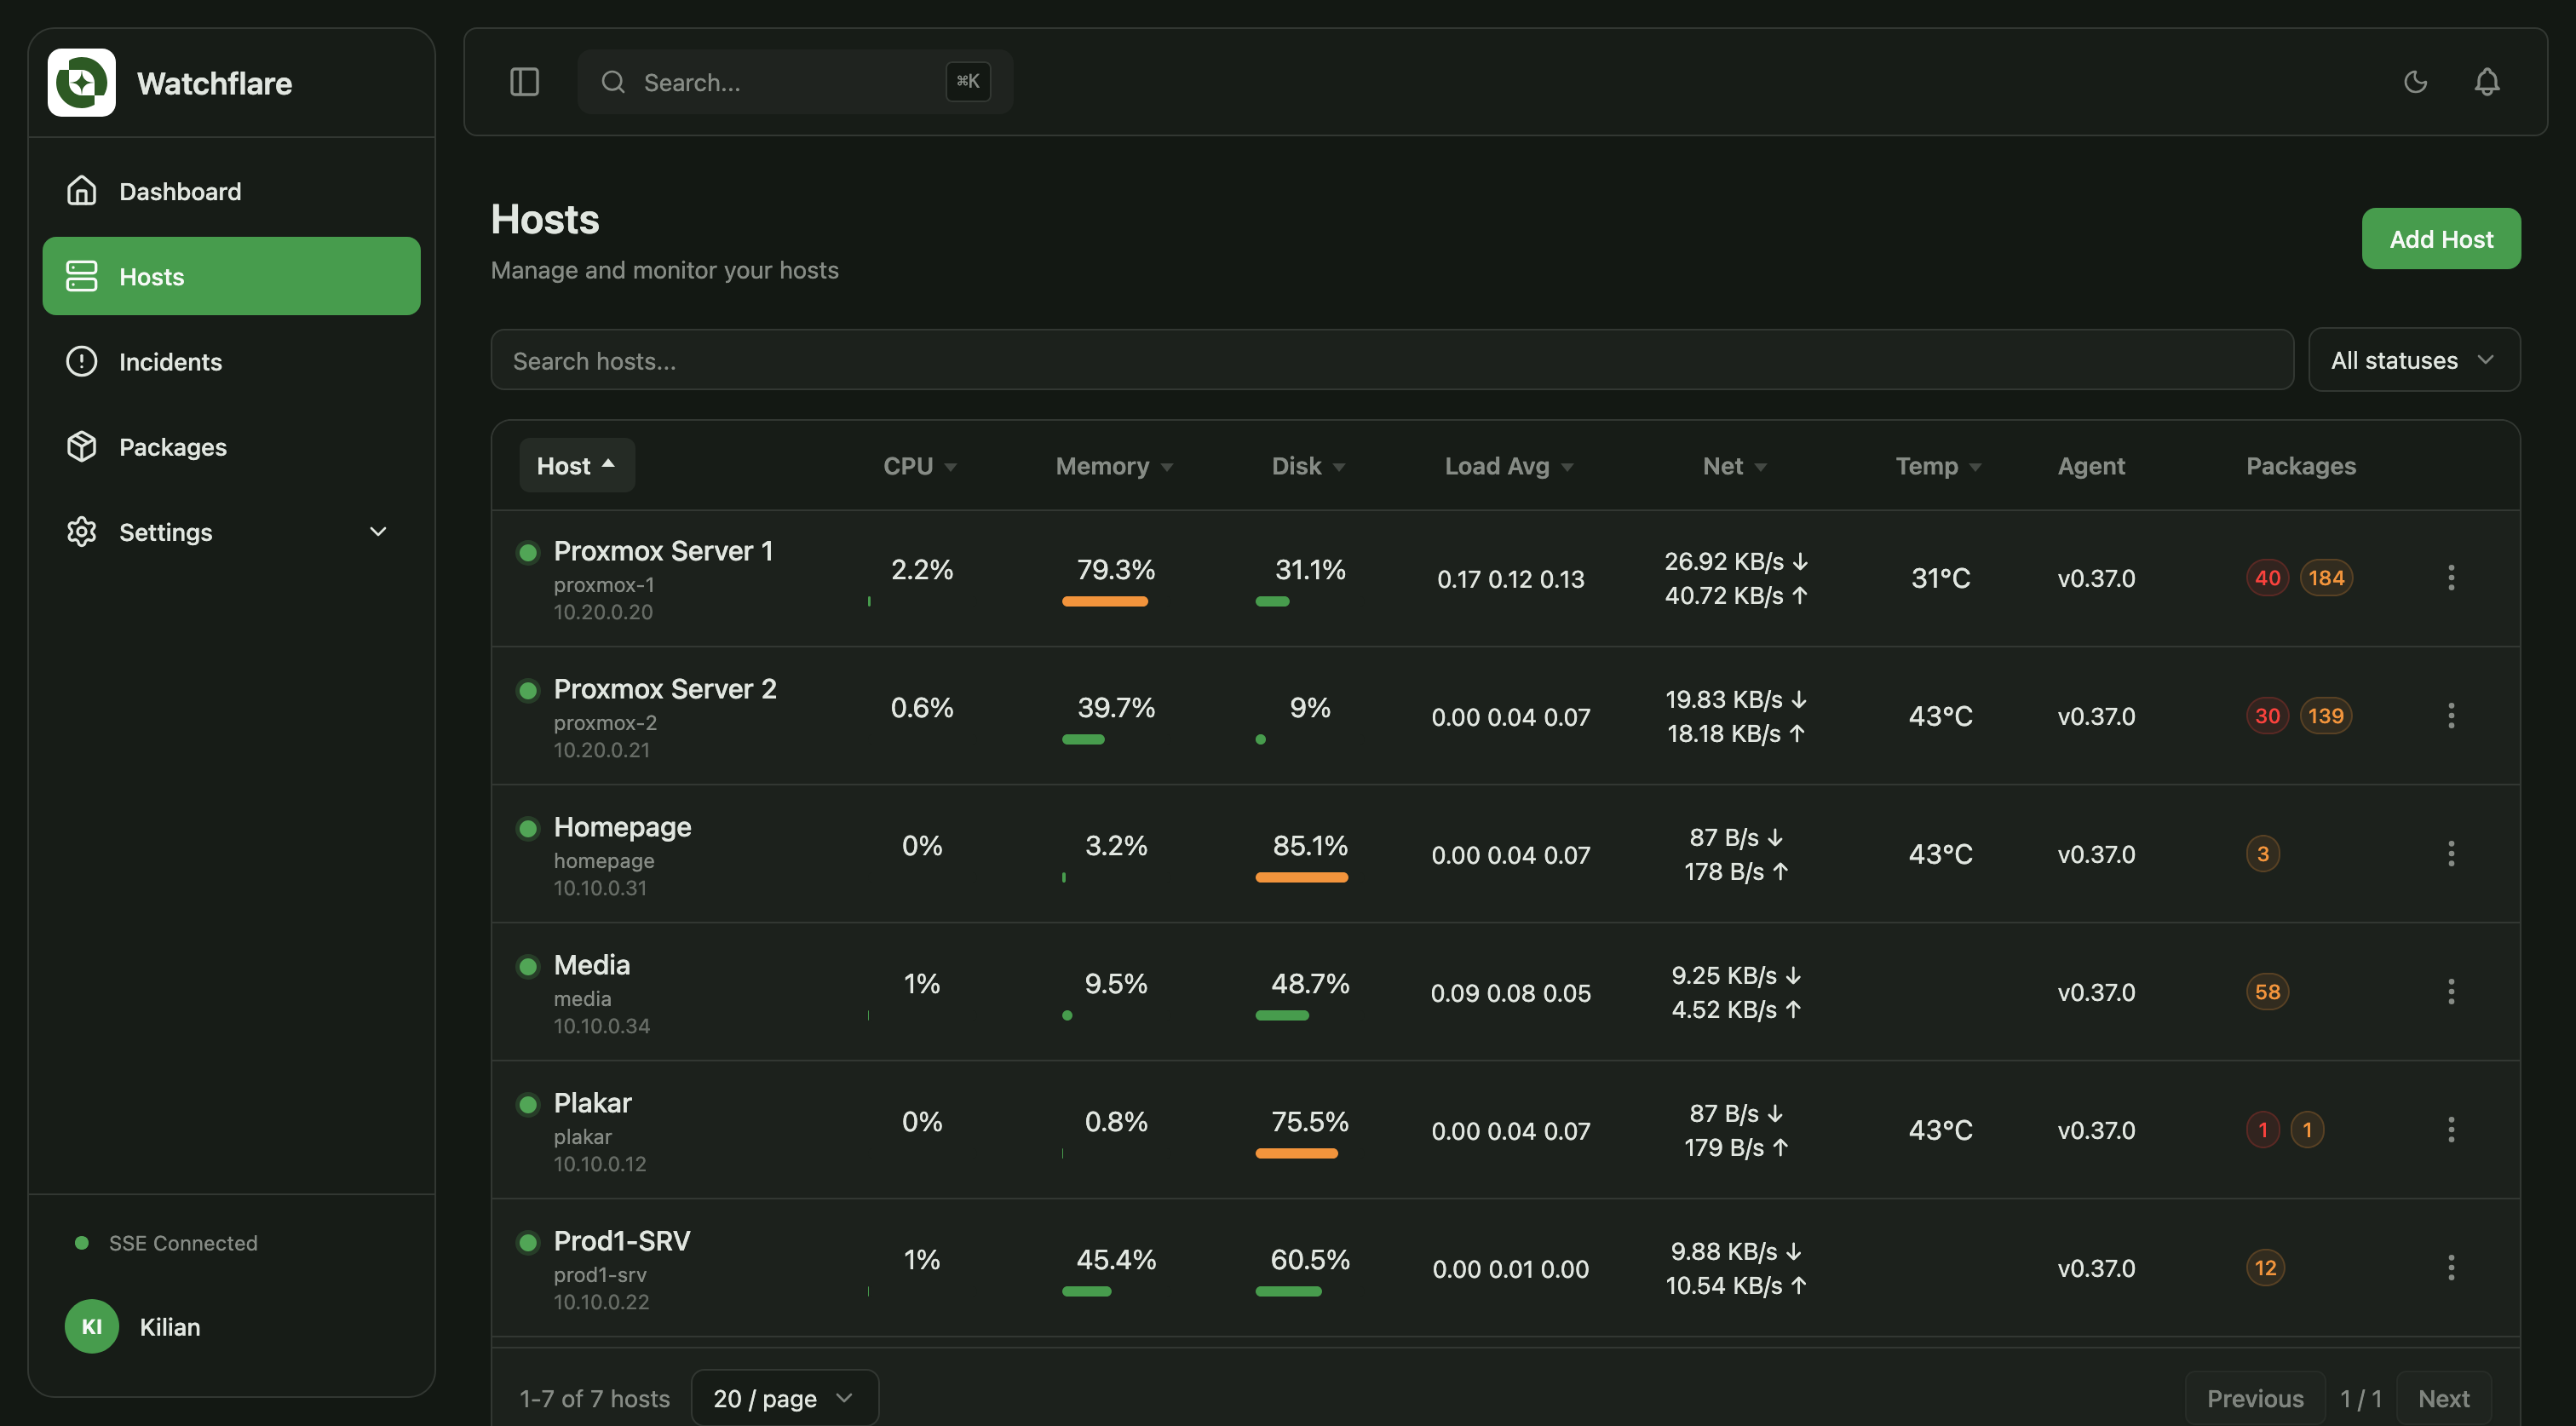This screenshot has width=2576, height=1426.
Task: Click the 3 packages badge for Homepage
Action: [x=2262, y=853]
